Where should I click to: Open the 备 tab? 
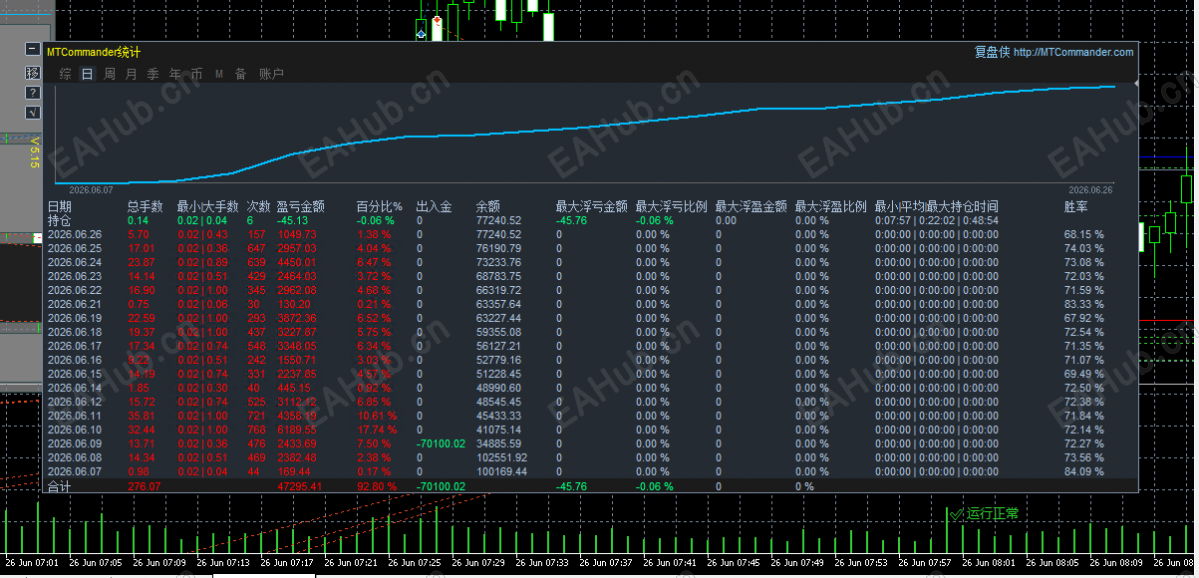click(241, 74)
